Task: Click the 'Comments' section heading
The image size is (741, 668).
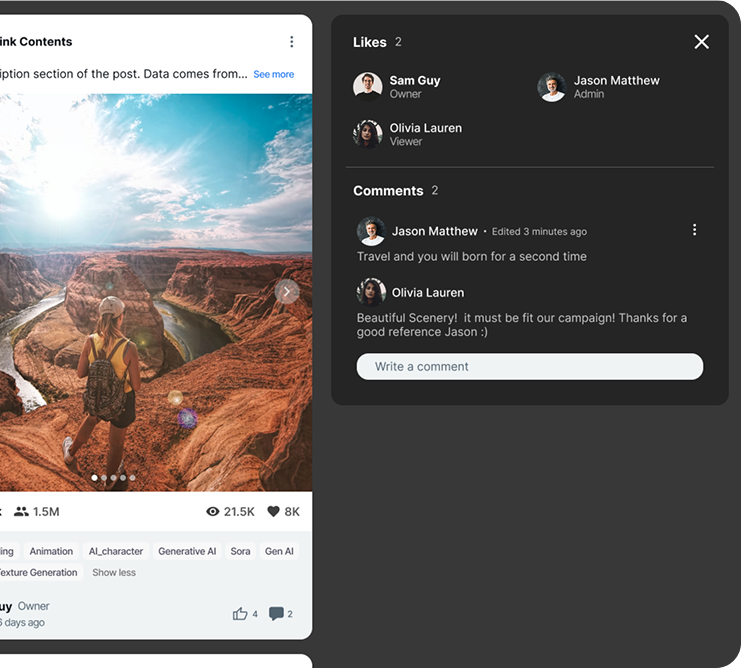Action: pos(388,190)
